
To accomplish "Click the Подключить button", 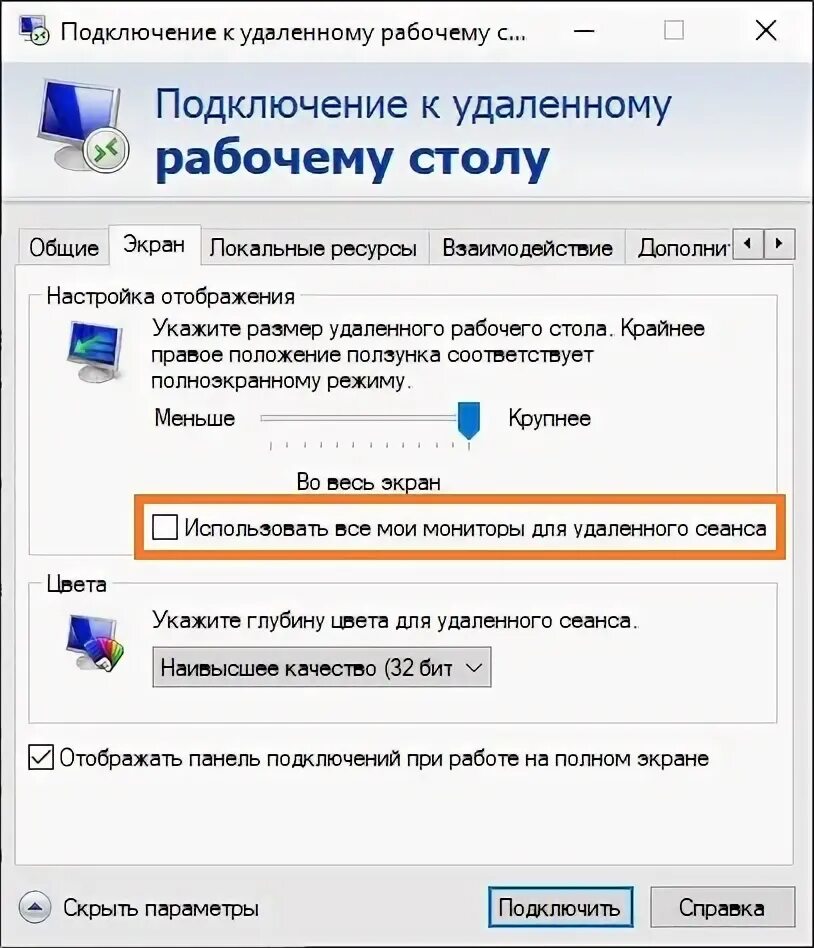I will point(560,907).
